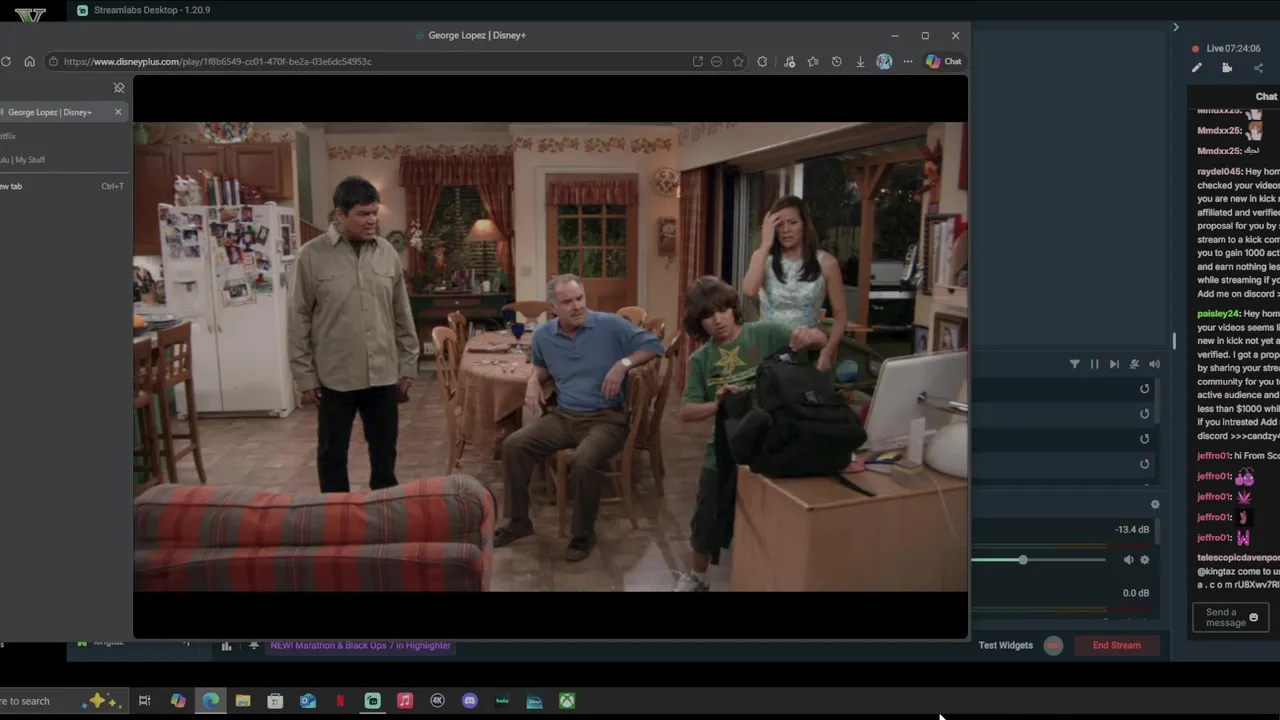Image resolution: width=1280 pixels, height=720 pixels.
Task: Click the raydel045 username in chat
Action: (1219, 172)
